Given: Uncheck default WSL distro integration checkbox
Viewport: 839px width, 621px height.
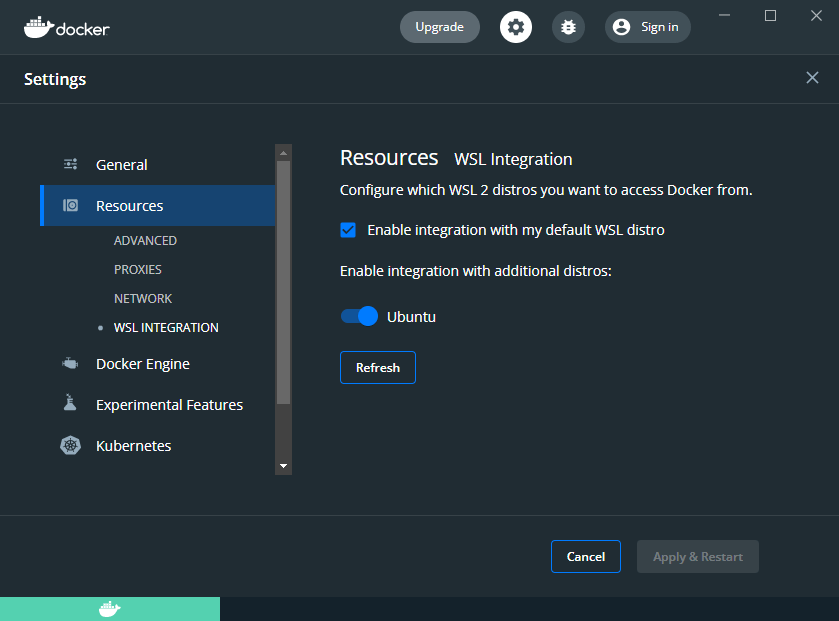Looking at the screenshot, I should pyautogui.click(x=348, y=230).
